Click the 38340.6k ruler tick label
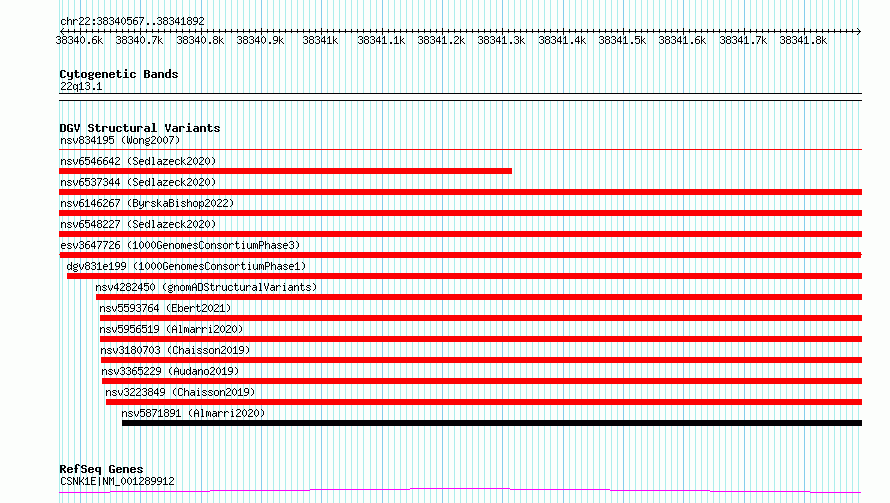 [79, 40]
